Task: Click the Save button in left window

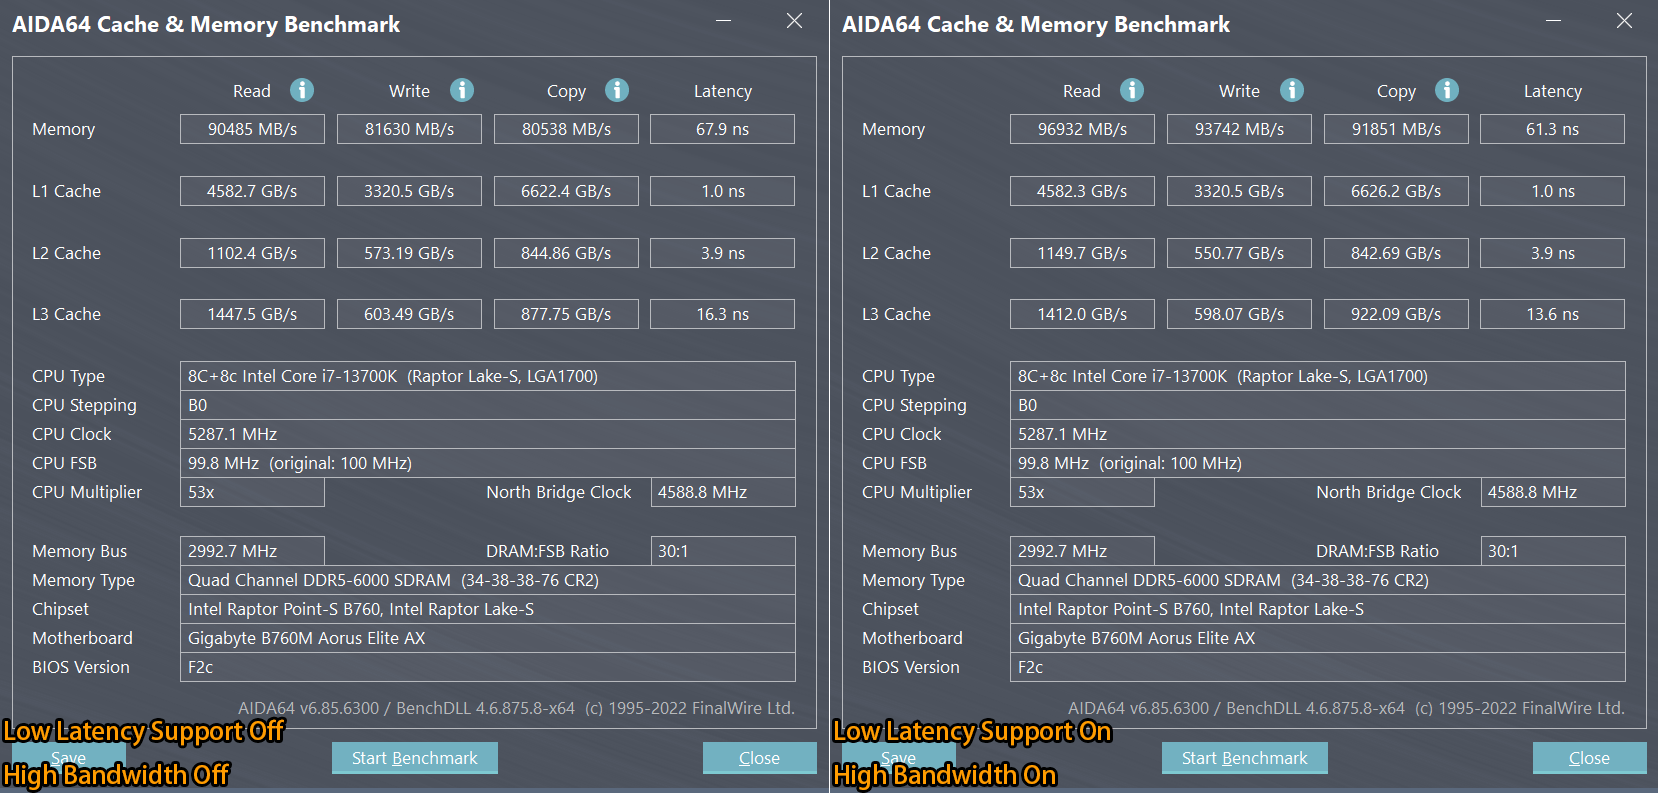Action: tap(69, 758)
